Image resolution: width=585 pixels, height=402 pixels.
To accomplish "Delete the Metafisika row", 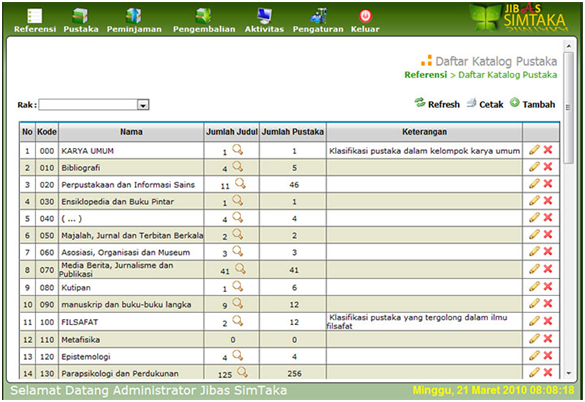I will (548, 339).
